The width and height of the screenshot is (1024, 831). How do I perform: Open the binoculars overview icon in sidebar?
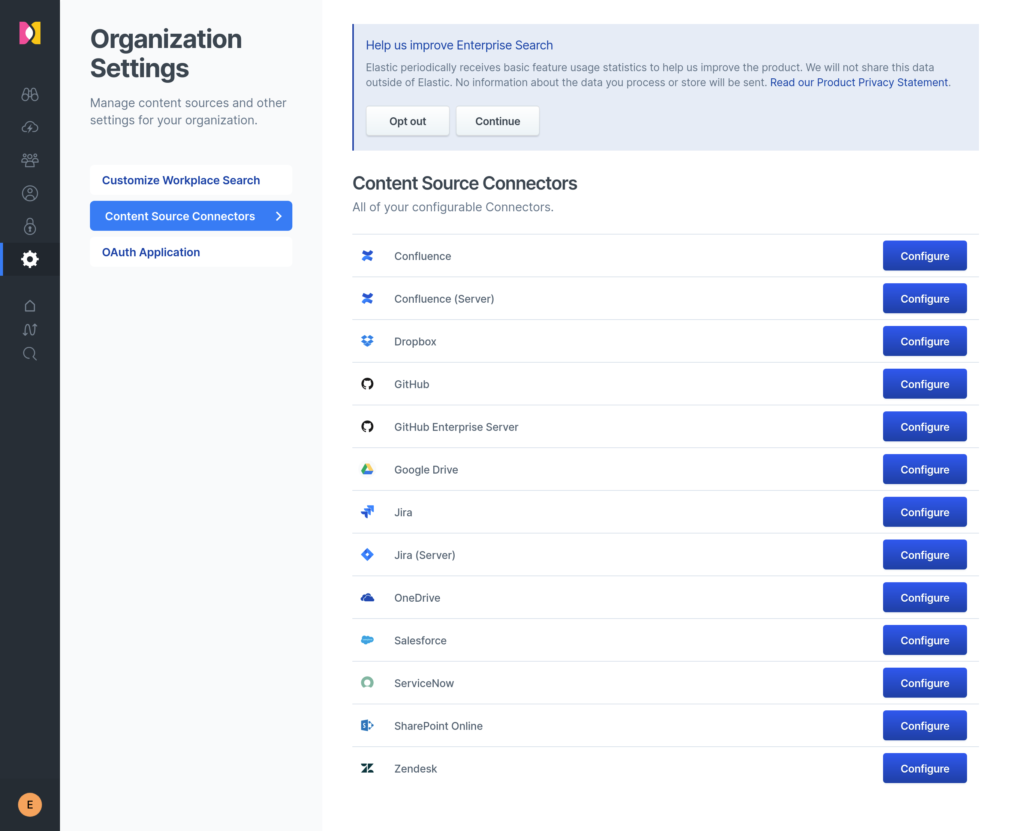(29, 95)
